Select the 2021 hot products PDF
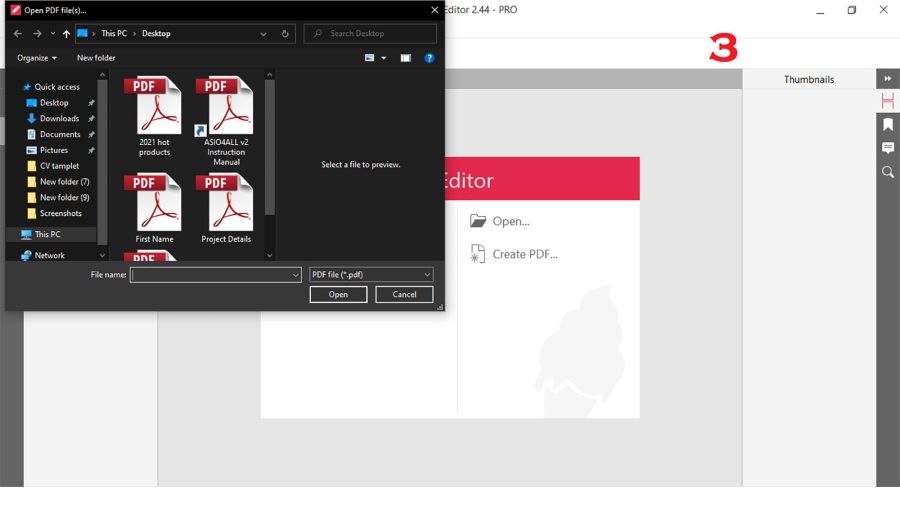 coord(154,116)
